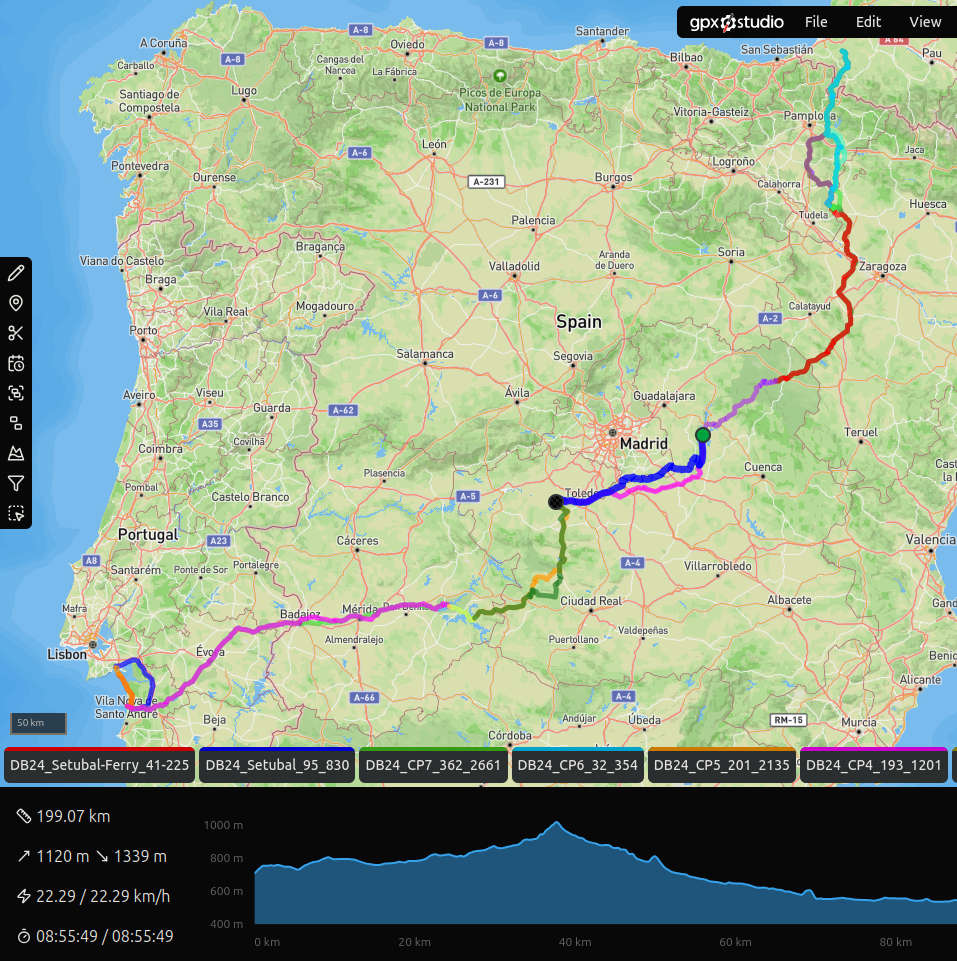Open the time and calendar tool

click(15, 363)
